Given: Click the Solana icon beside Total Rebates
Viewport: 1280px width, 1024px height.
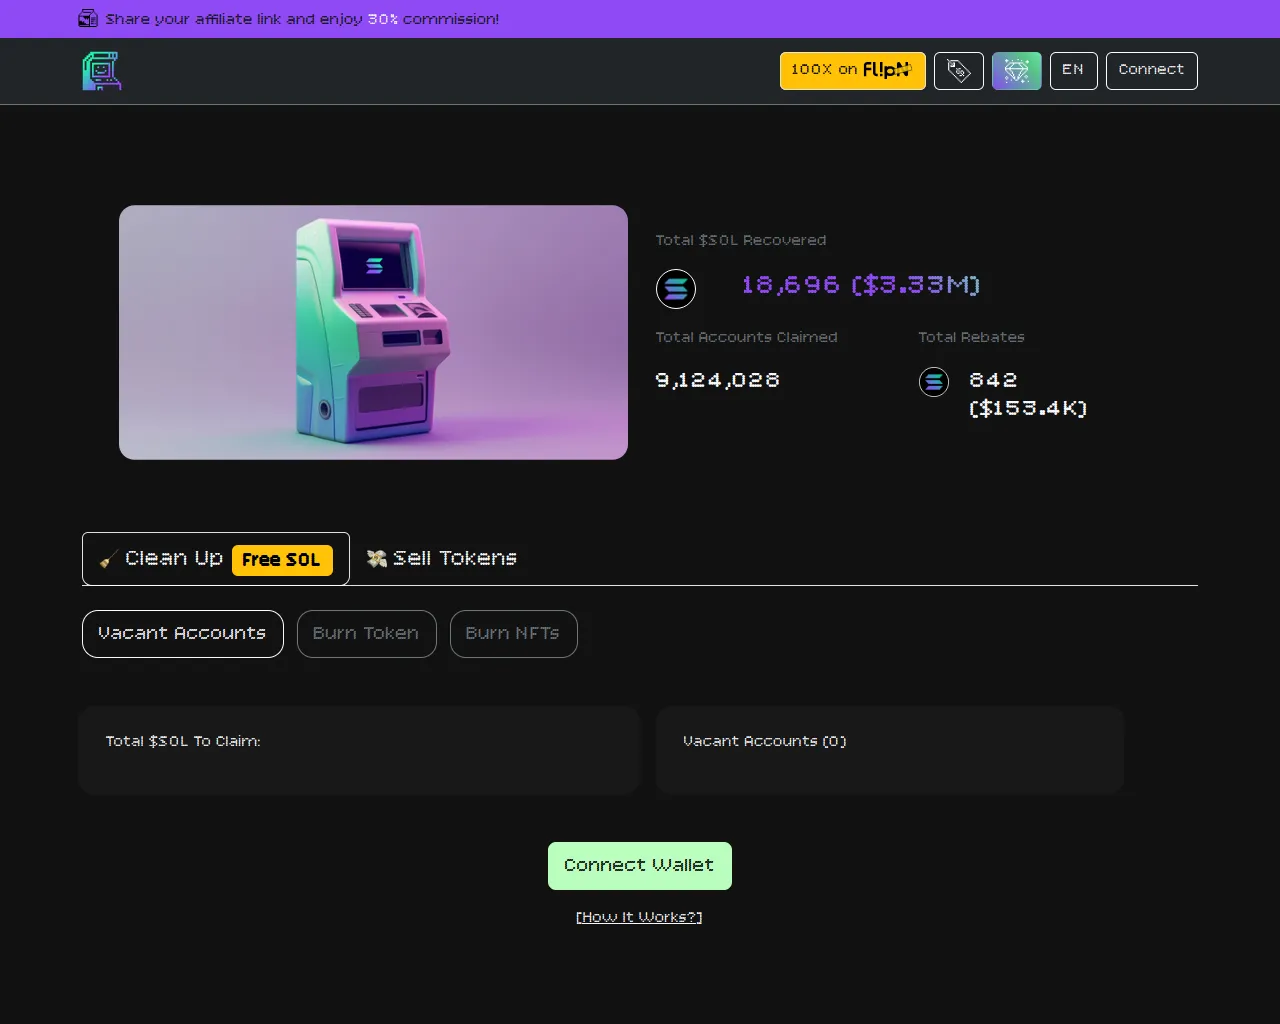Looking at the screenshot, I should (934, 382).
